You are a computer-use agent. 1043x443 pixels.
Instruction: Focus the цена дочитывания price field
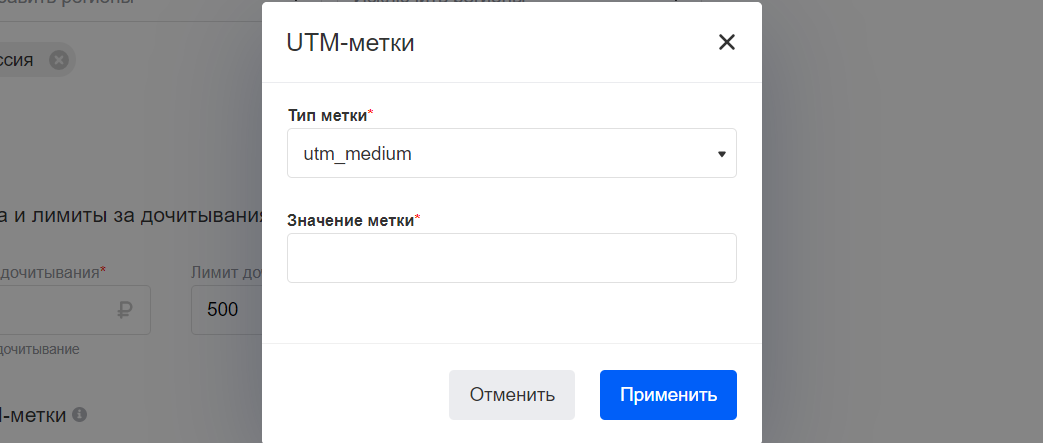coord(75,310)
